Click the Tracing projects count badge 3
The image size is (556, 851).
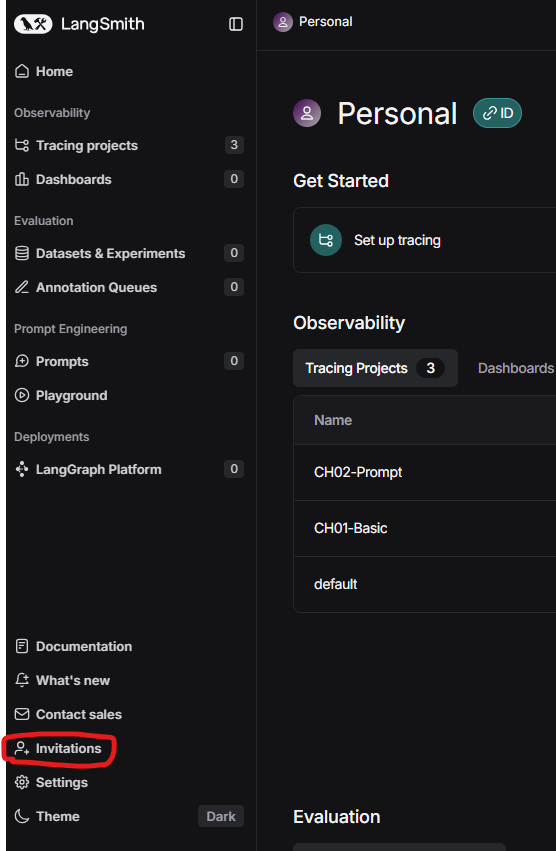tap(234, 145)
